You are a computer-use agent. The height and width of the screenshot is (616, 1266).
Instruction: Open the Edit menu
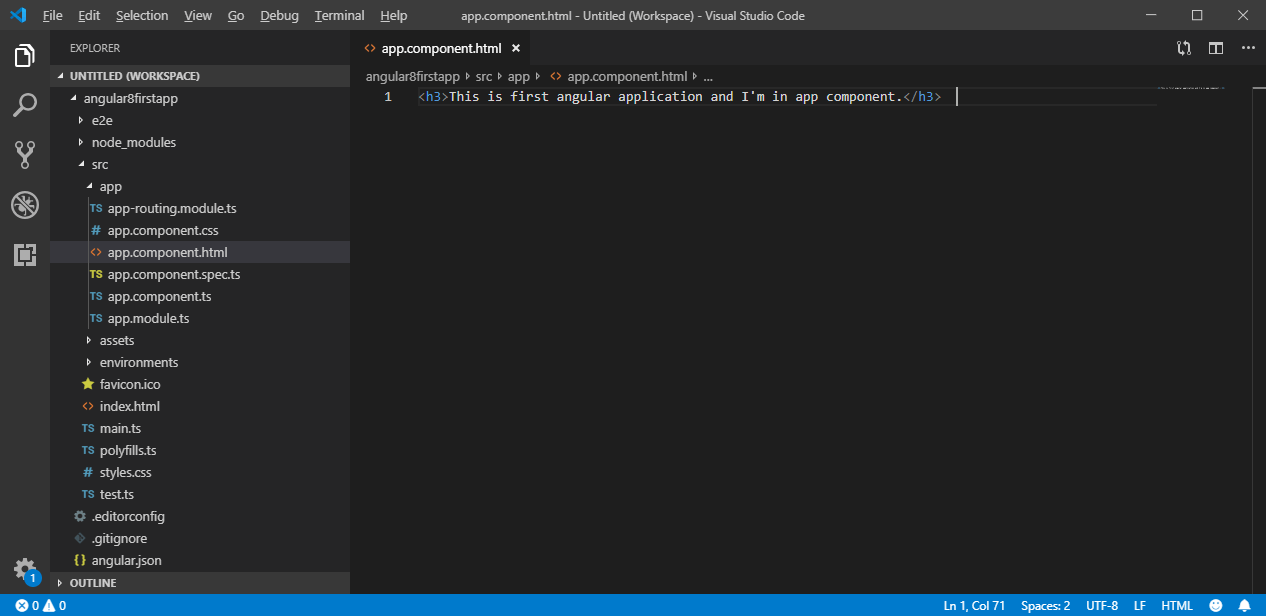tap(89, 15)
